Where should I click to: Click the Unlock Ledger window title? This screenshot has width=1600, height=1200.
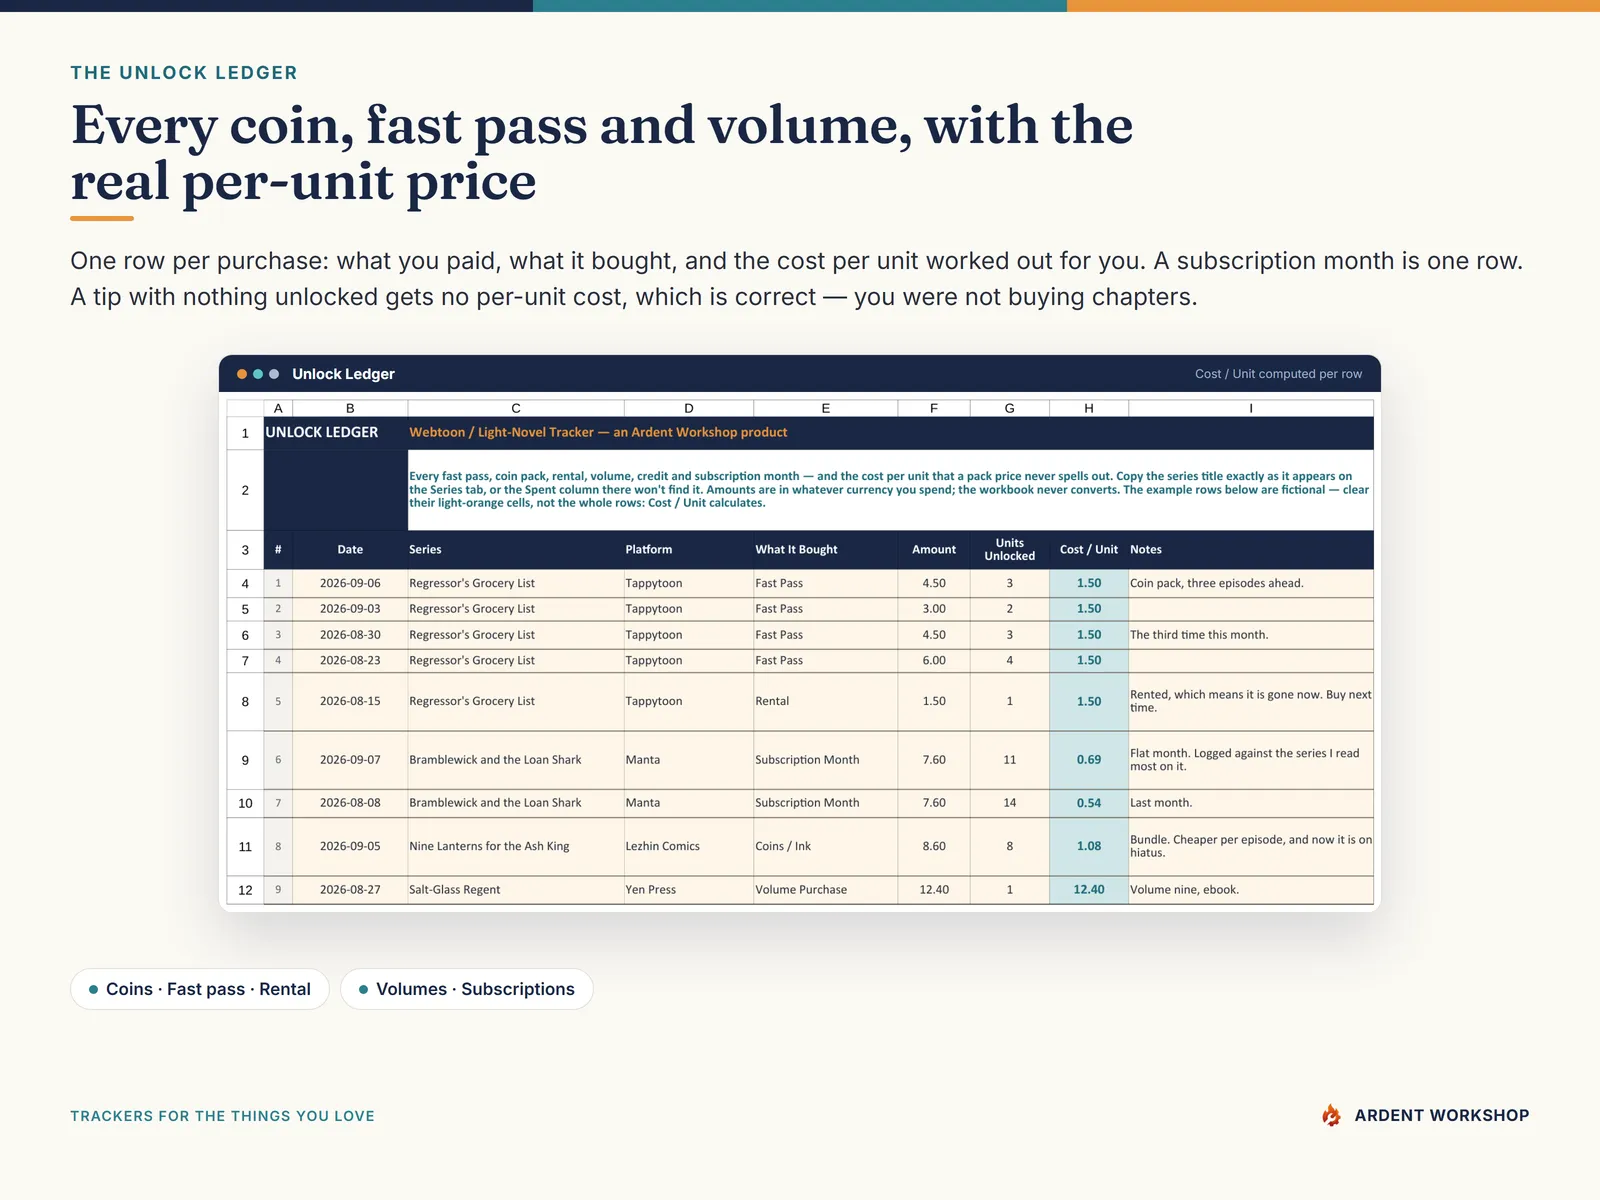[343, 374]
